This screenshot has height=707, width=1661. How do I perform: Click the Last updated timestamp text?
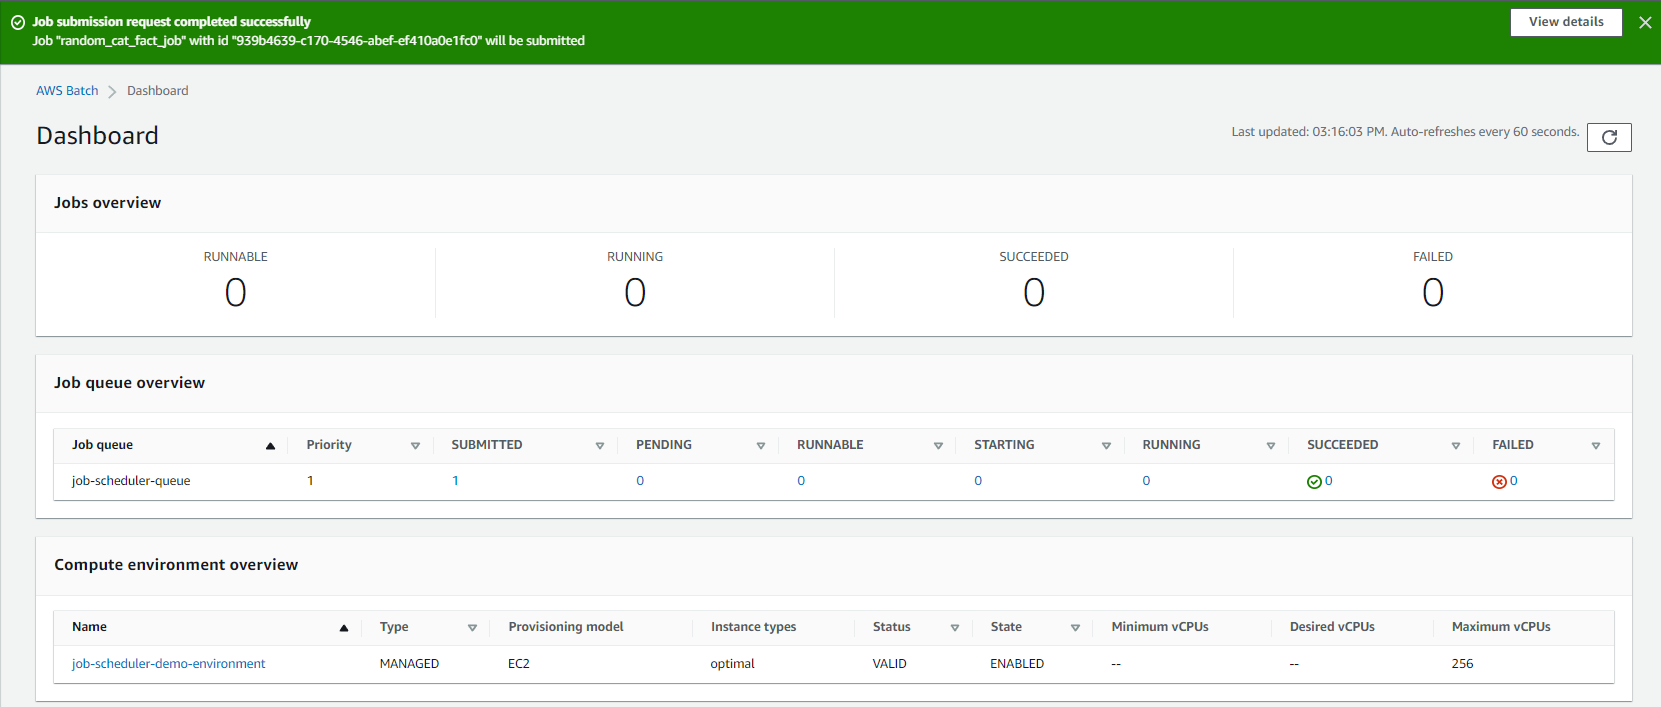coord(1405,132)
